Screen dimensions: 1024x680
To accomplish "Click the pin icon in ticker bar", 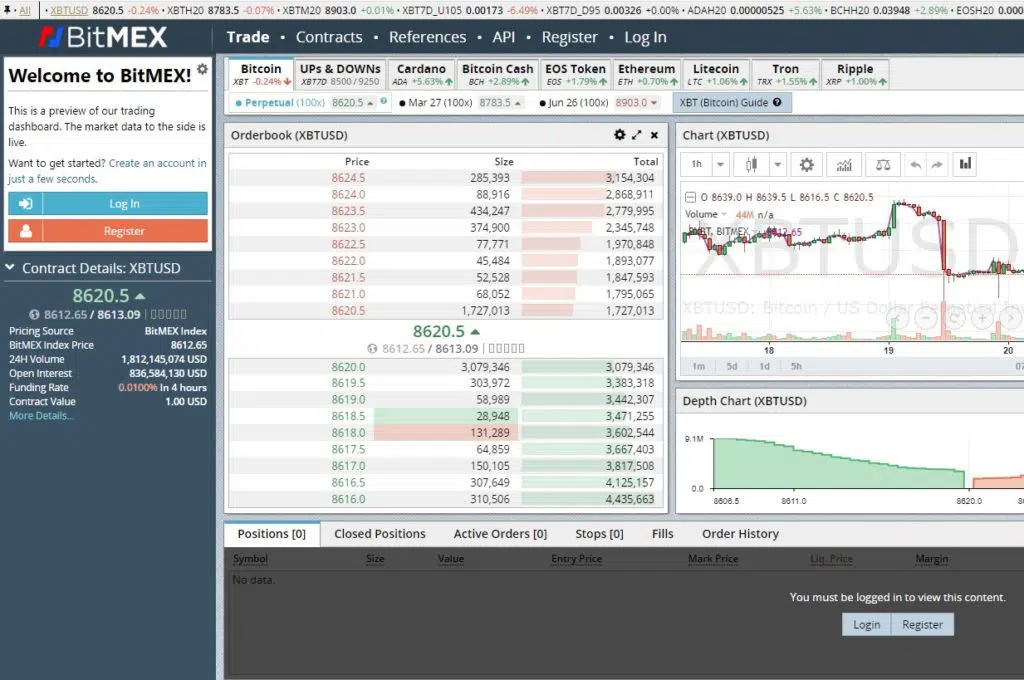I will (7, 10).
